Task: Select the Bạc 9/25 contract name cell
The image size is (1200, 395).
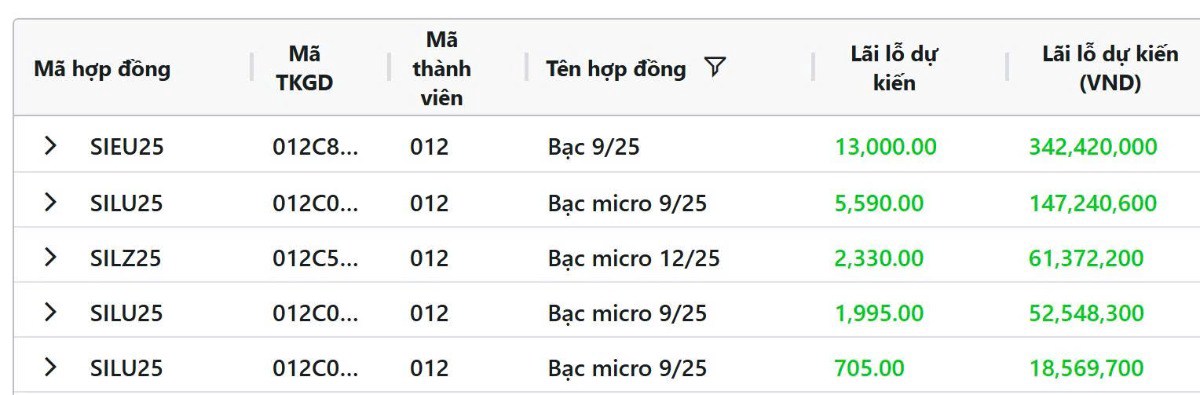Action: coord(594,147)
